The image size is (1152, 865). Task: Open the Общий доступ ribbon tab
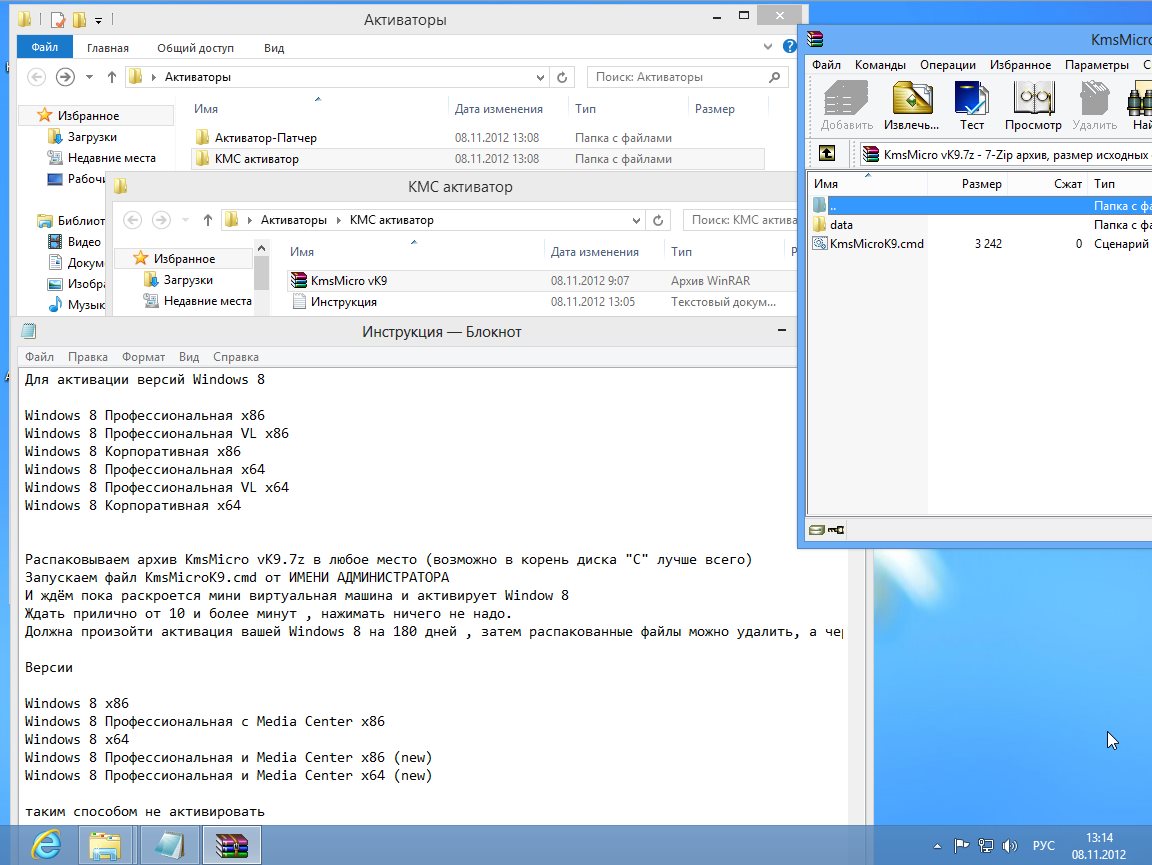point(195,48)
